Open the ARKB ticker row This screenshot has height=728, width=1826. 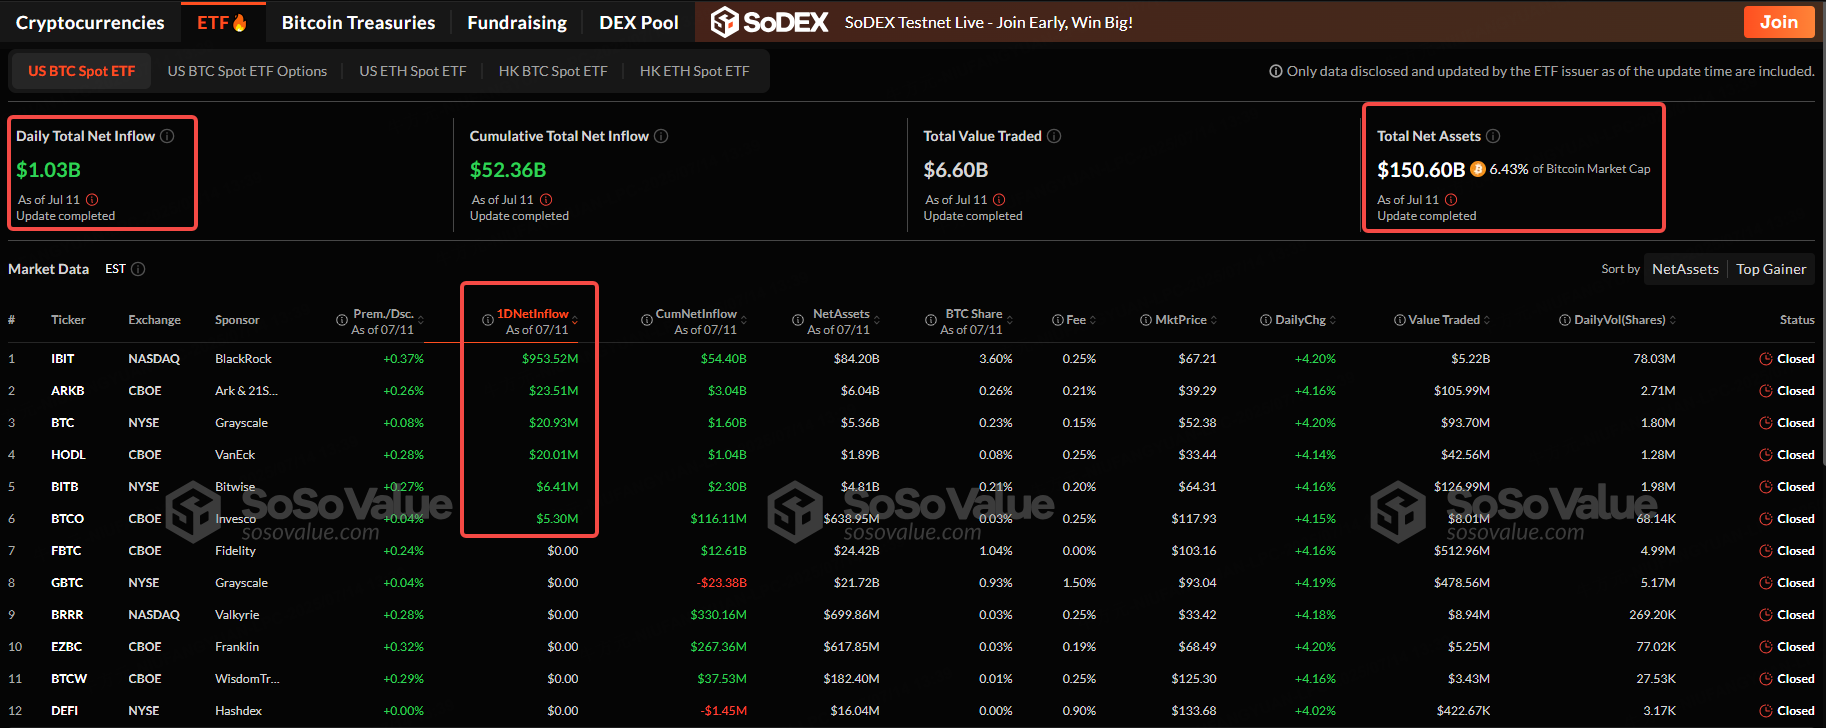912,391
